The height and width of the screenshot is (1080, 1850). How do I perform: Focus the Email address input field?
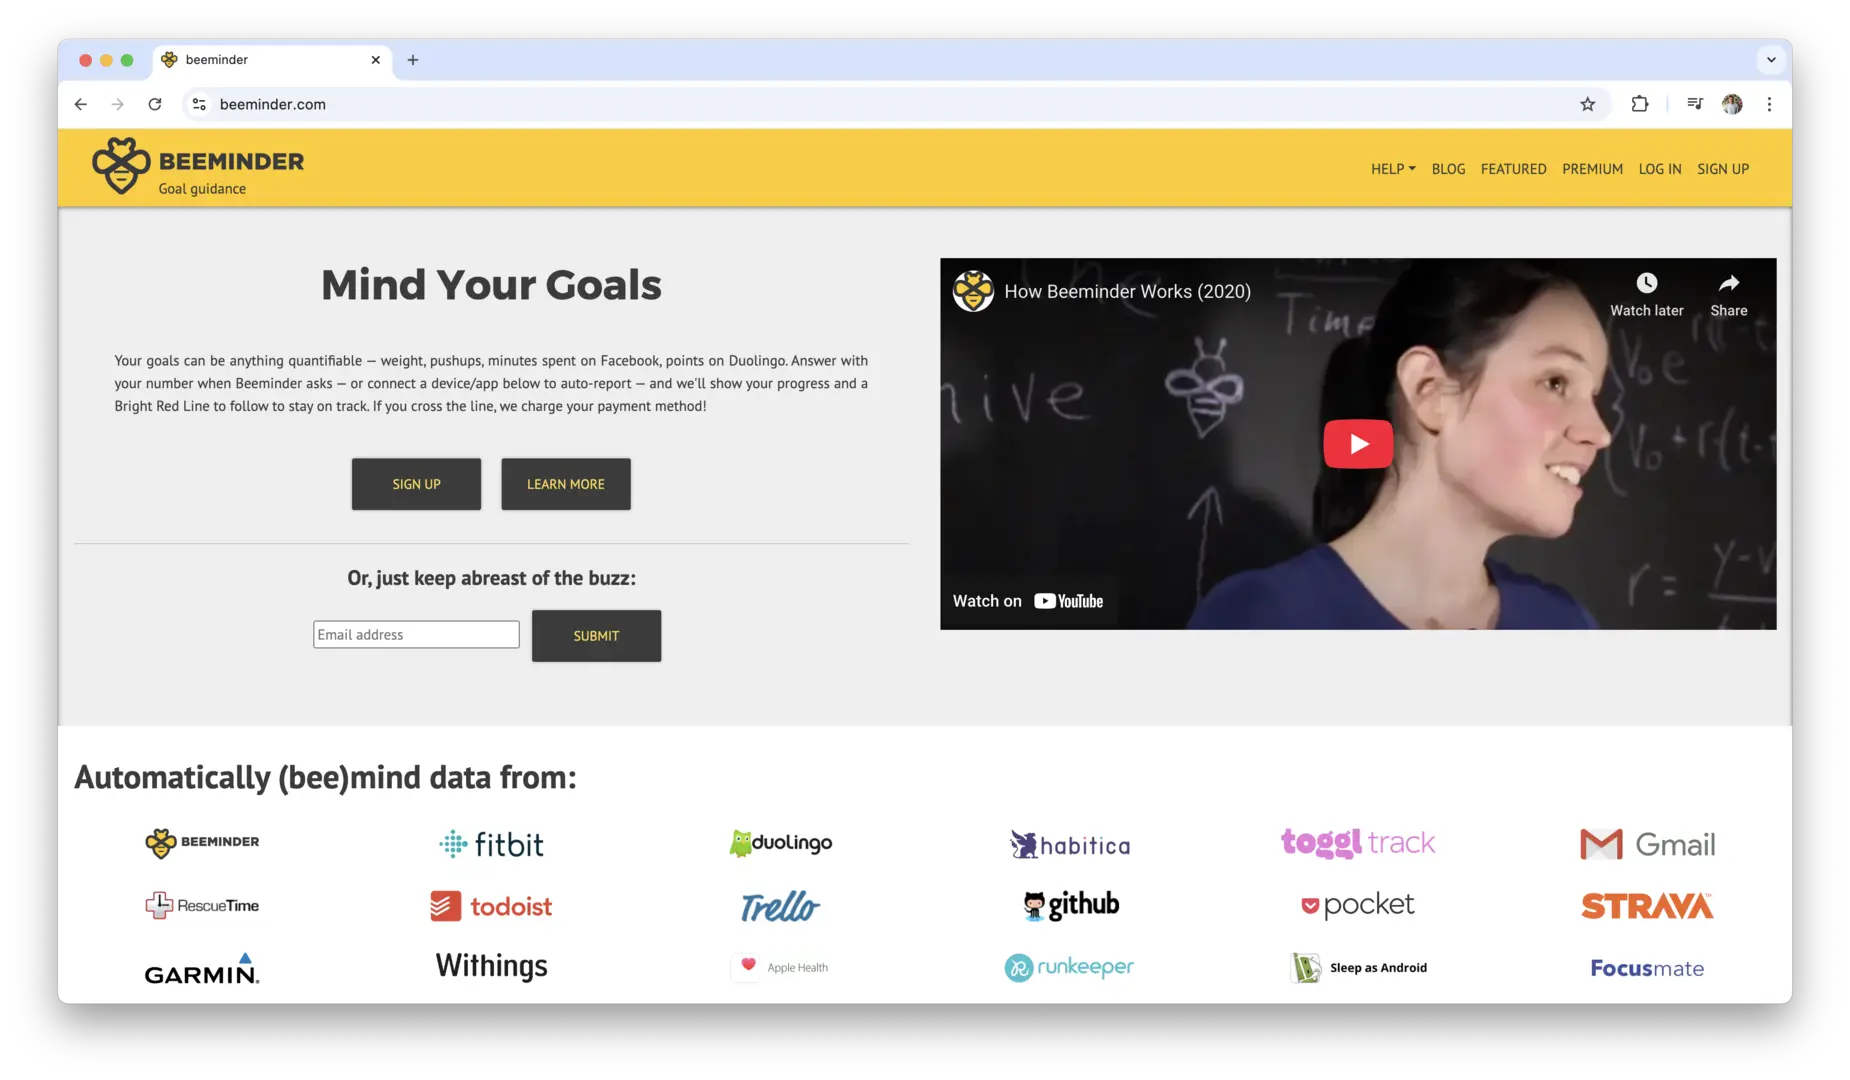(x=416, y=634)
